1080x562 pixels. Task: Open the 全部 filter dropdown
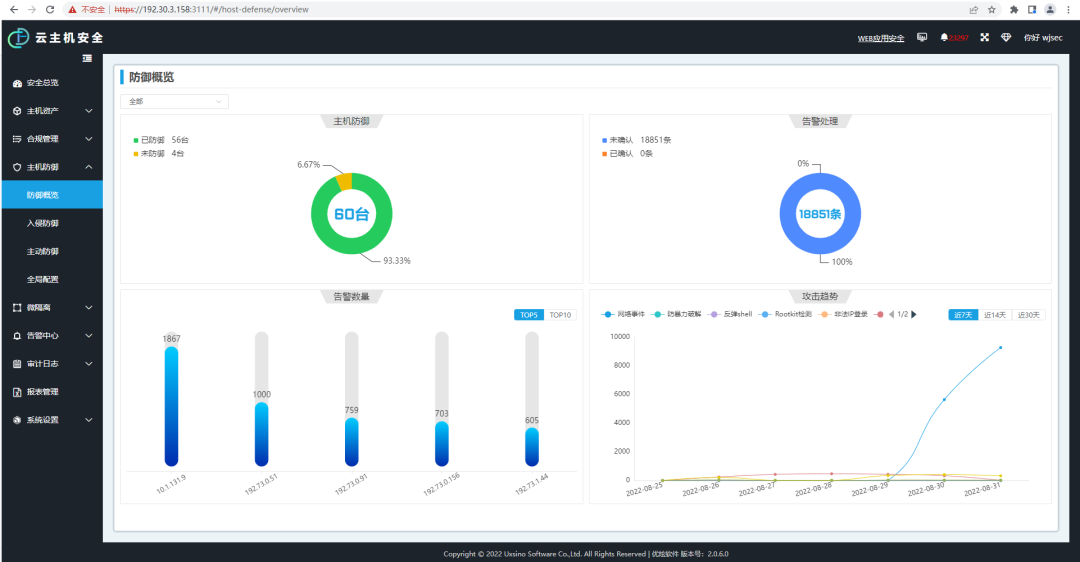tap(174, 101)
